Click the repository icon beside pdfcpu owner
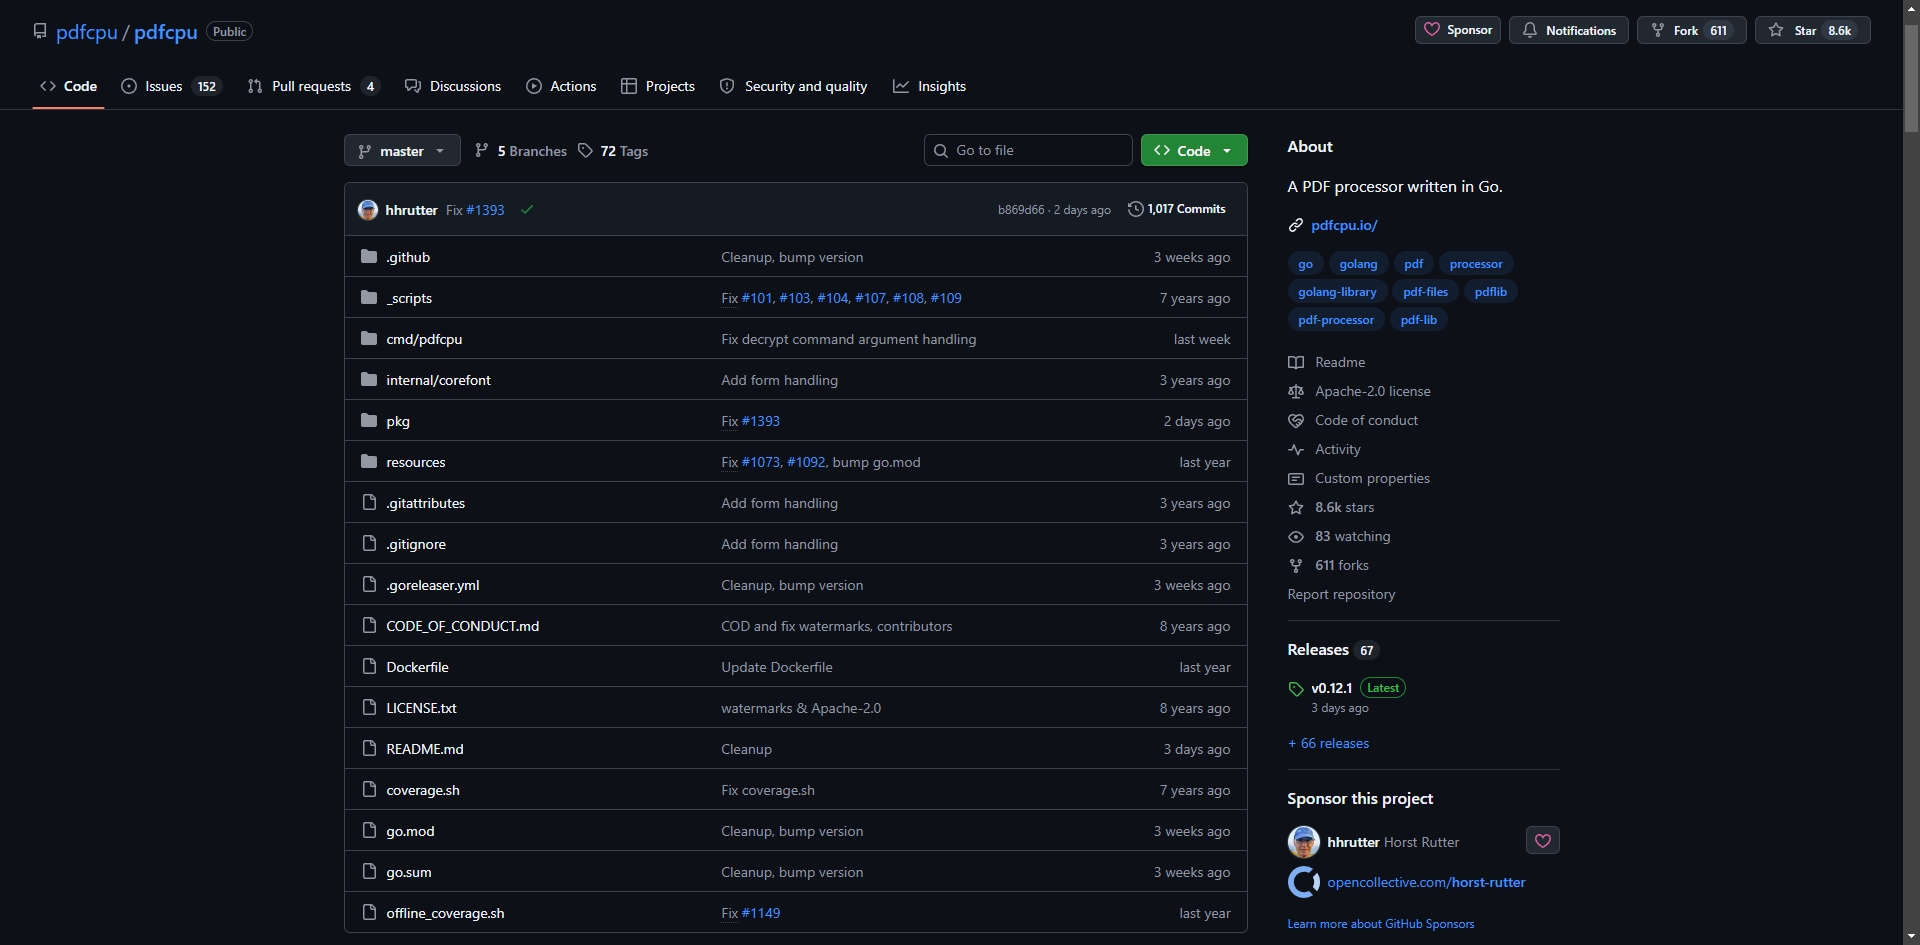The width and height of the screenshot is (1920, 945). click(x=40, y=31)
